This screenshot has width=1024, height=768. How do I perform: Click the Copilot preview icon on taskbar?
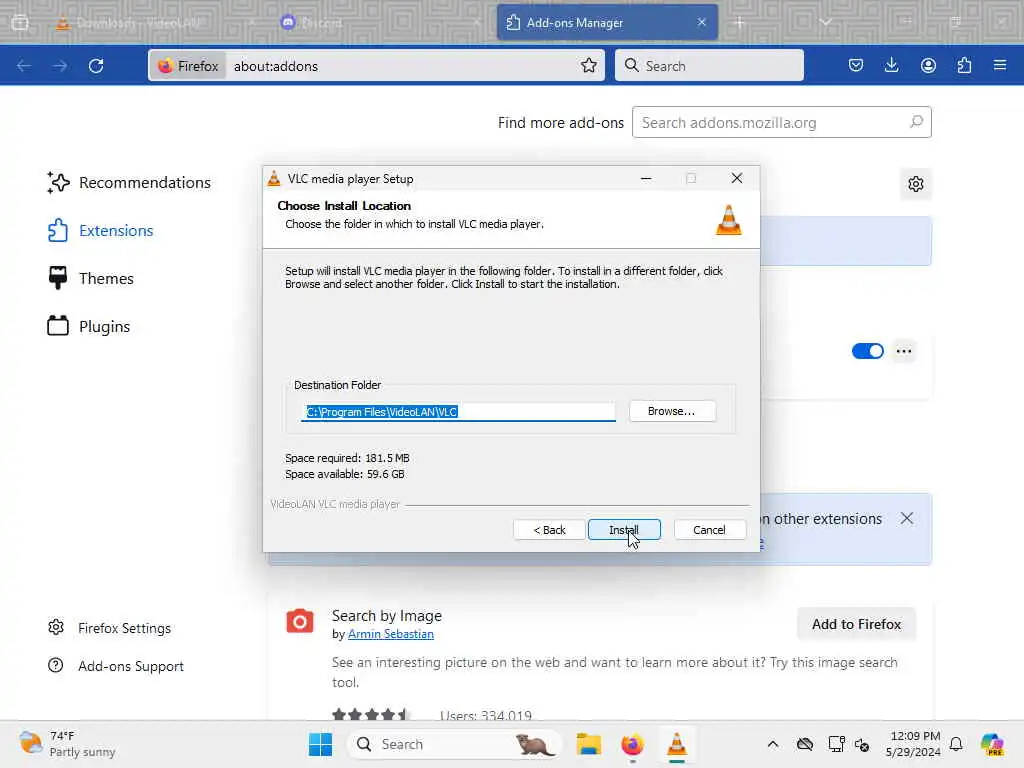pos(993,744)
